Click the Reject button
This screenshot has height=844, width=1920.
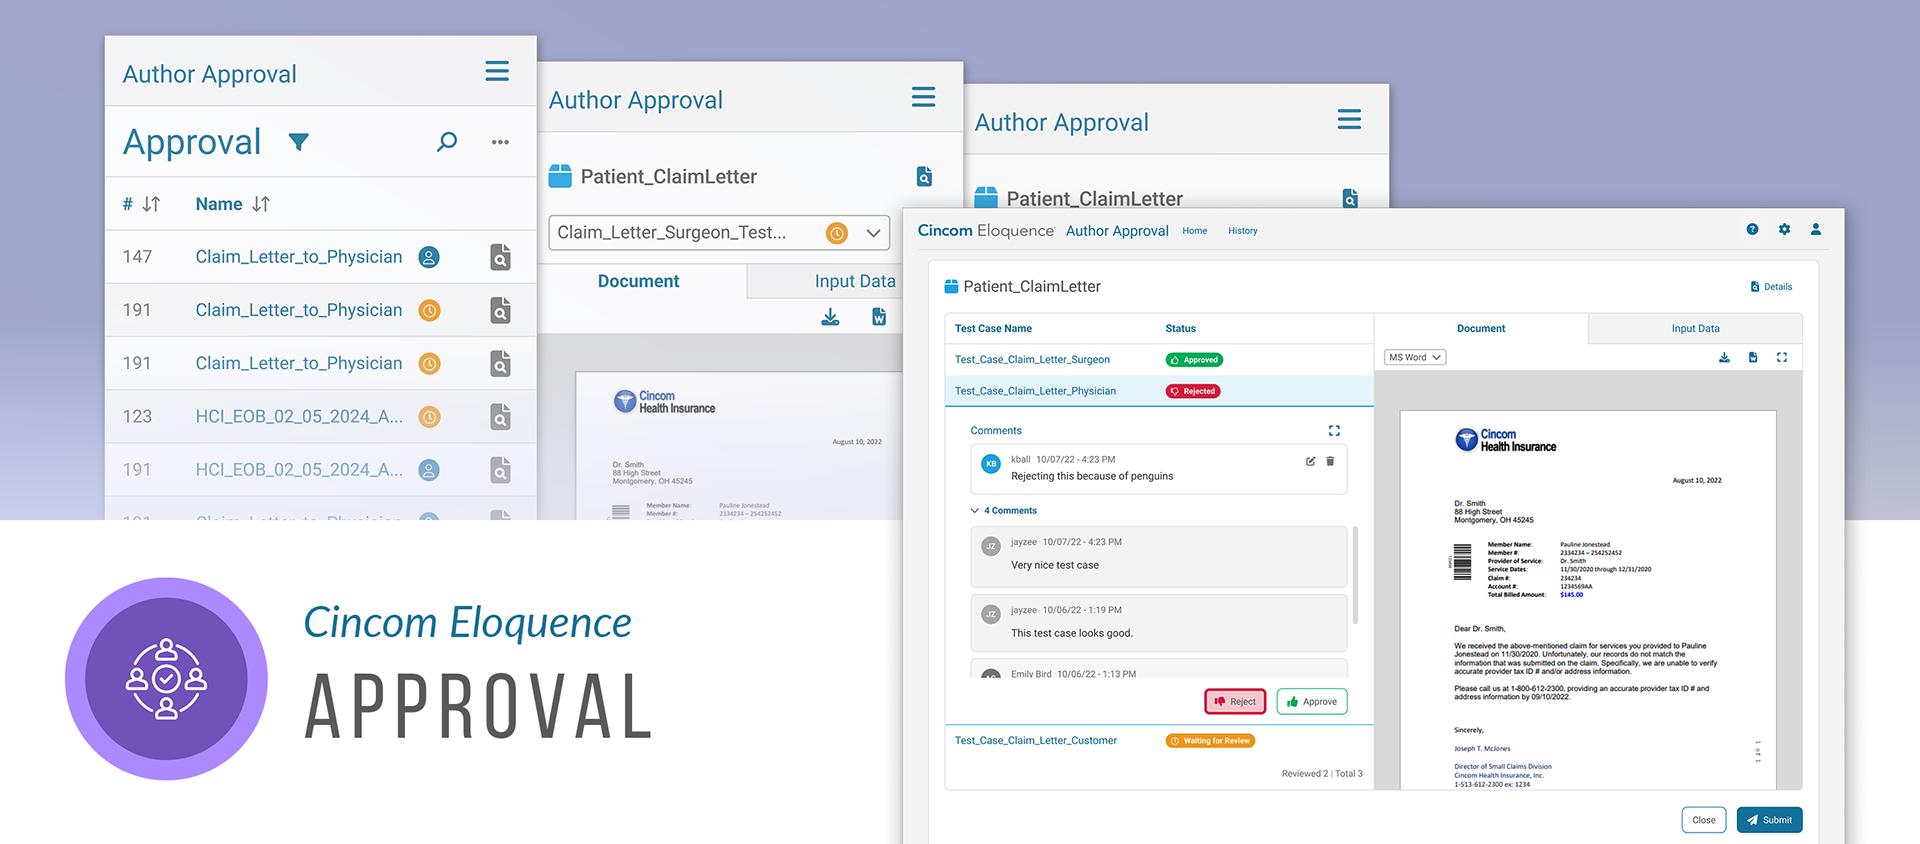(x=1235, y=702)
